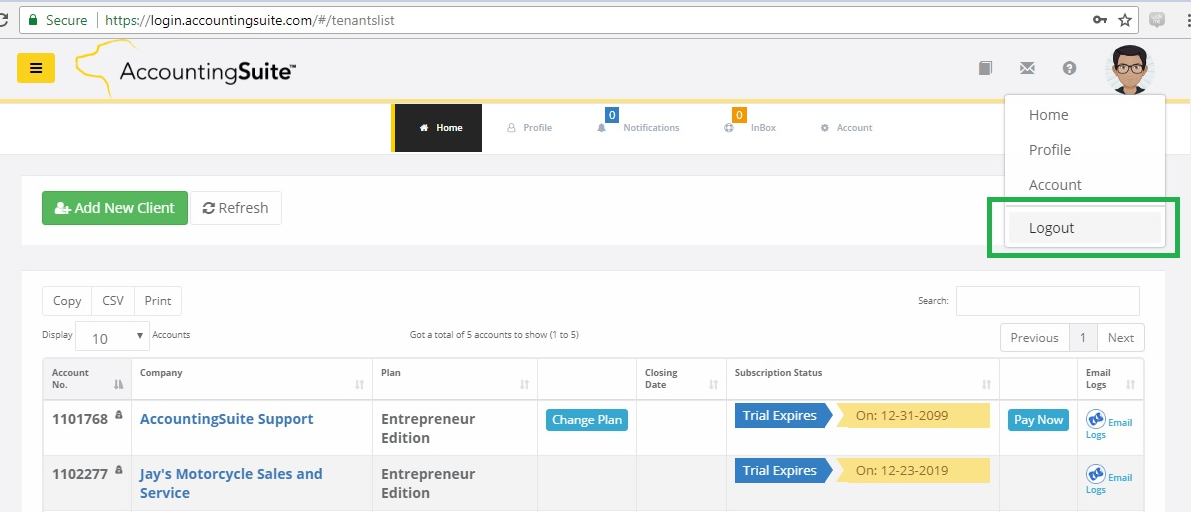
Task: Focus the Search input field
Action: coord(1047,301)
